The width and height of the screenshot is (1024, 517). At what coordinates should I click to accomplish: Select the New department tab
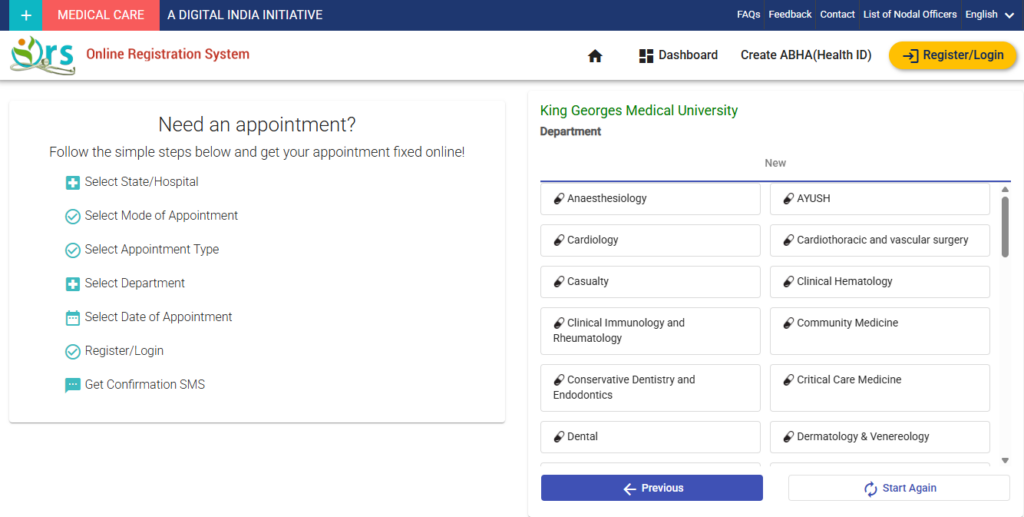[775, 163]
